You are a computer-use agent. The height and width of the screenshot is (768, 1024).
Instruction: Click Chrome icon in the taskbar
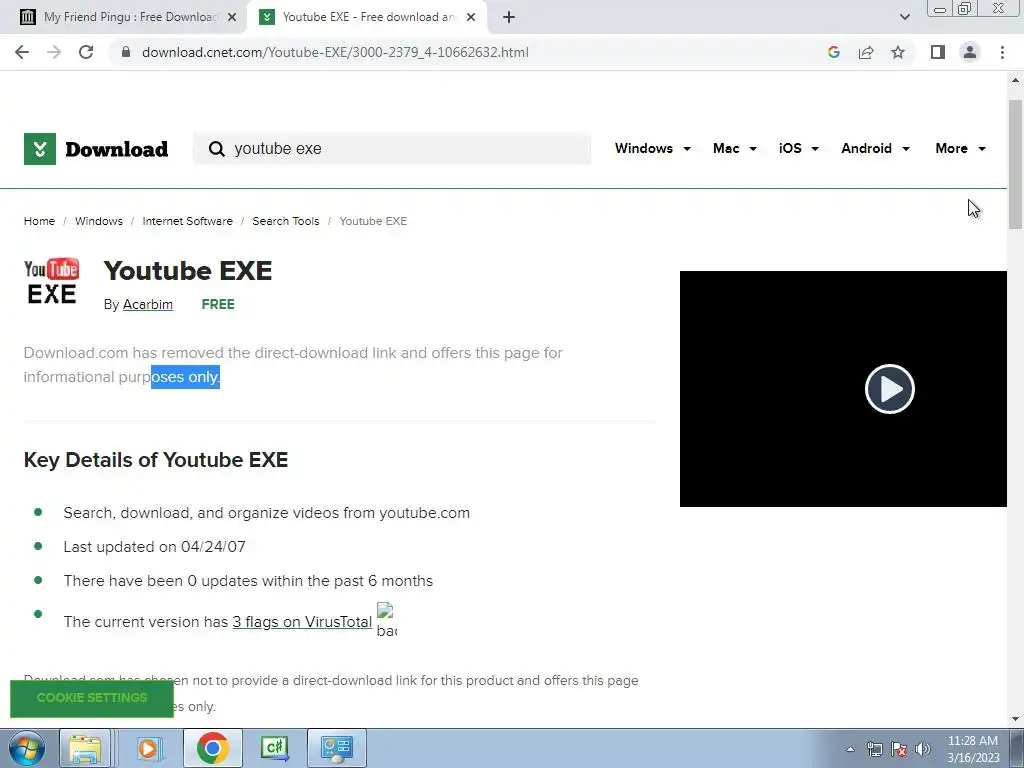tap(212, 748)
